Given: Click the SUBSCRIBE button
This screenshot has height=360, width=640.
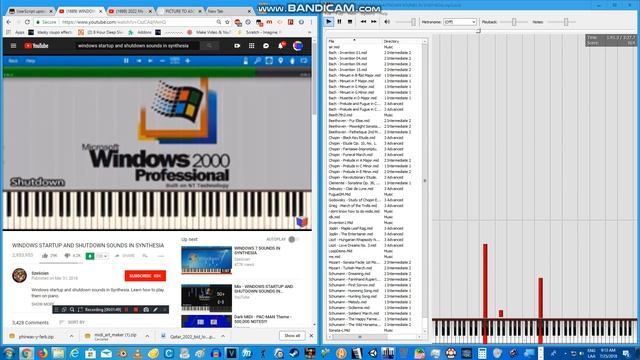Looking at the screenshot, I should coord(145,276).
